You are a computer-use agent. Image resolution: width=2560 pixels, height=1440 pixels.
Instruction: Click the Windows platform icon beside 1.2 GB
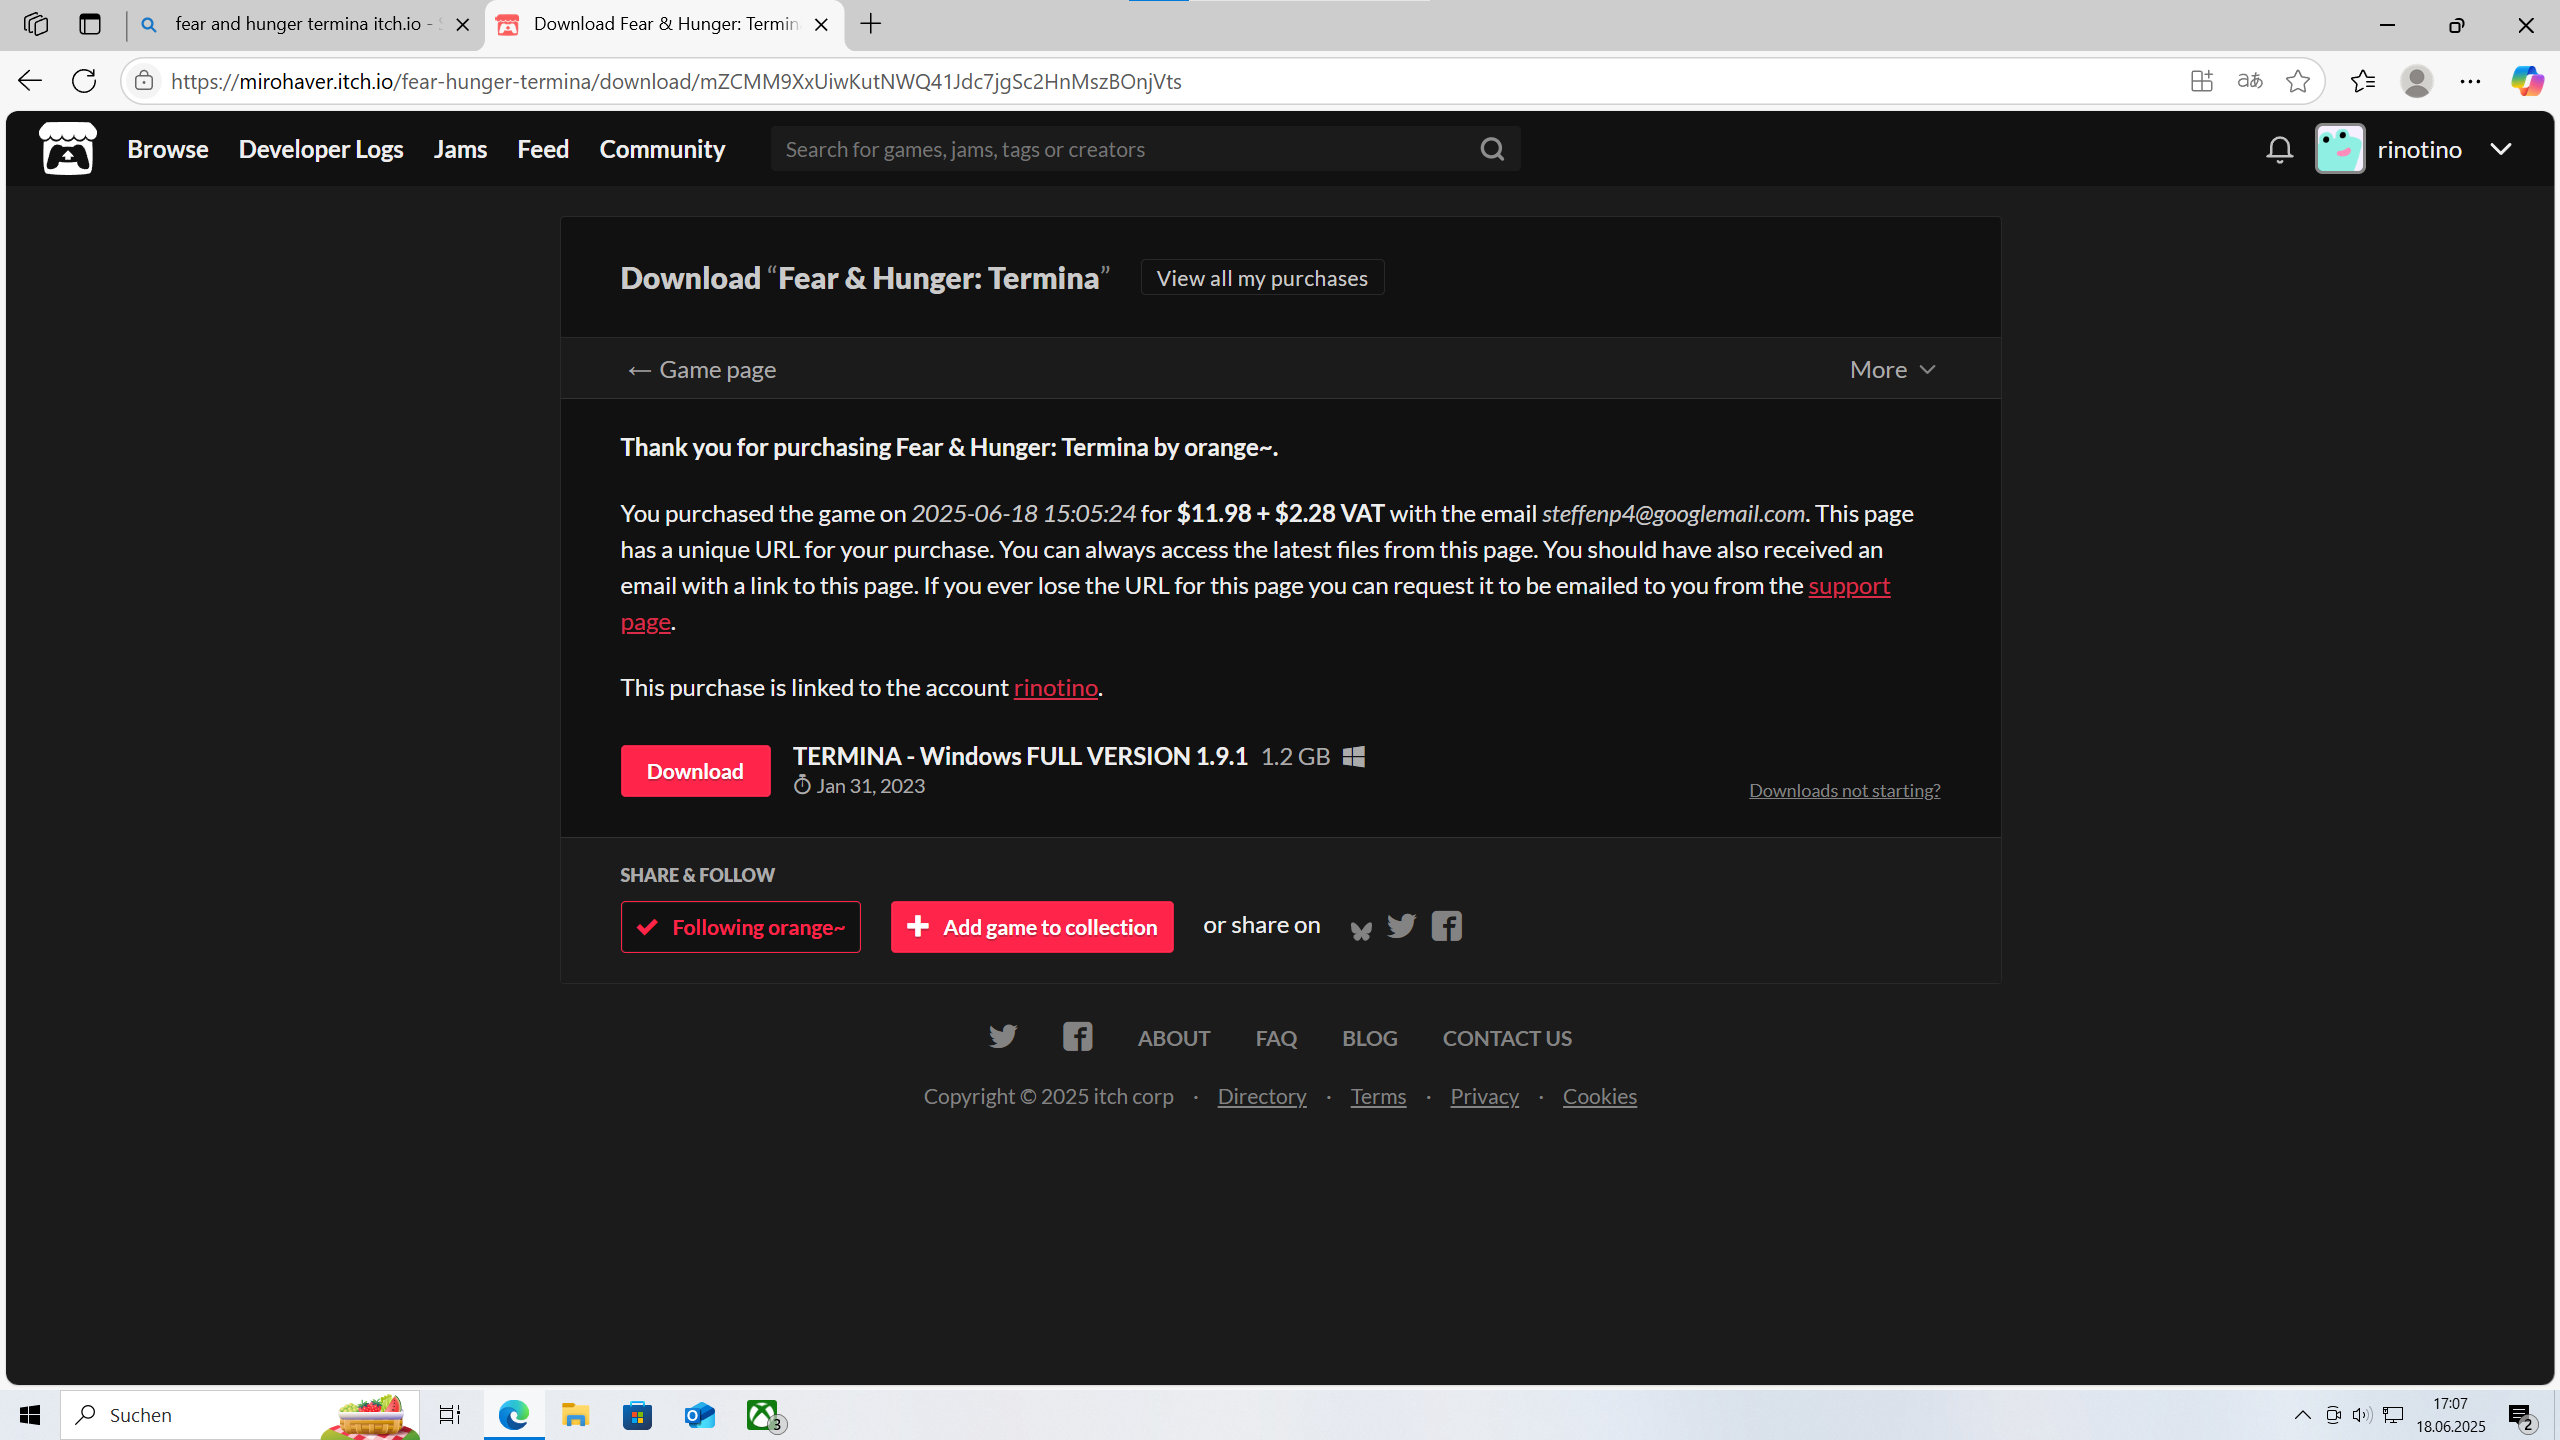(1354, 757)
